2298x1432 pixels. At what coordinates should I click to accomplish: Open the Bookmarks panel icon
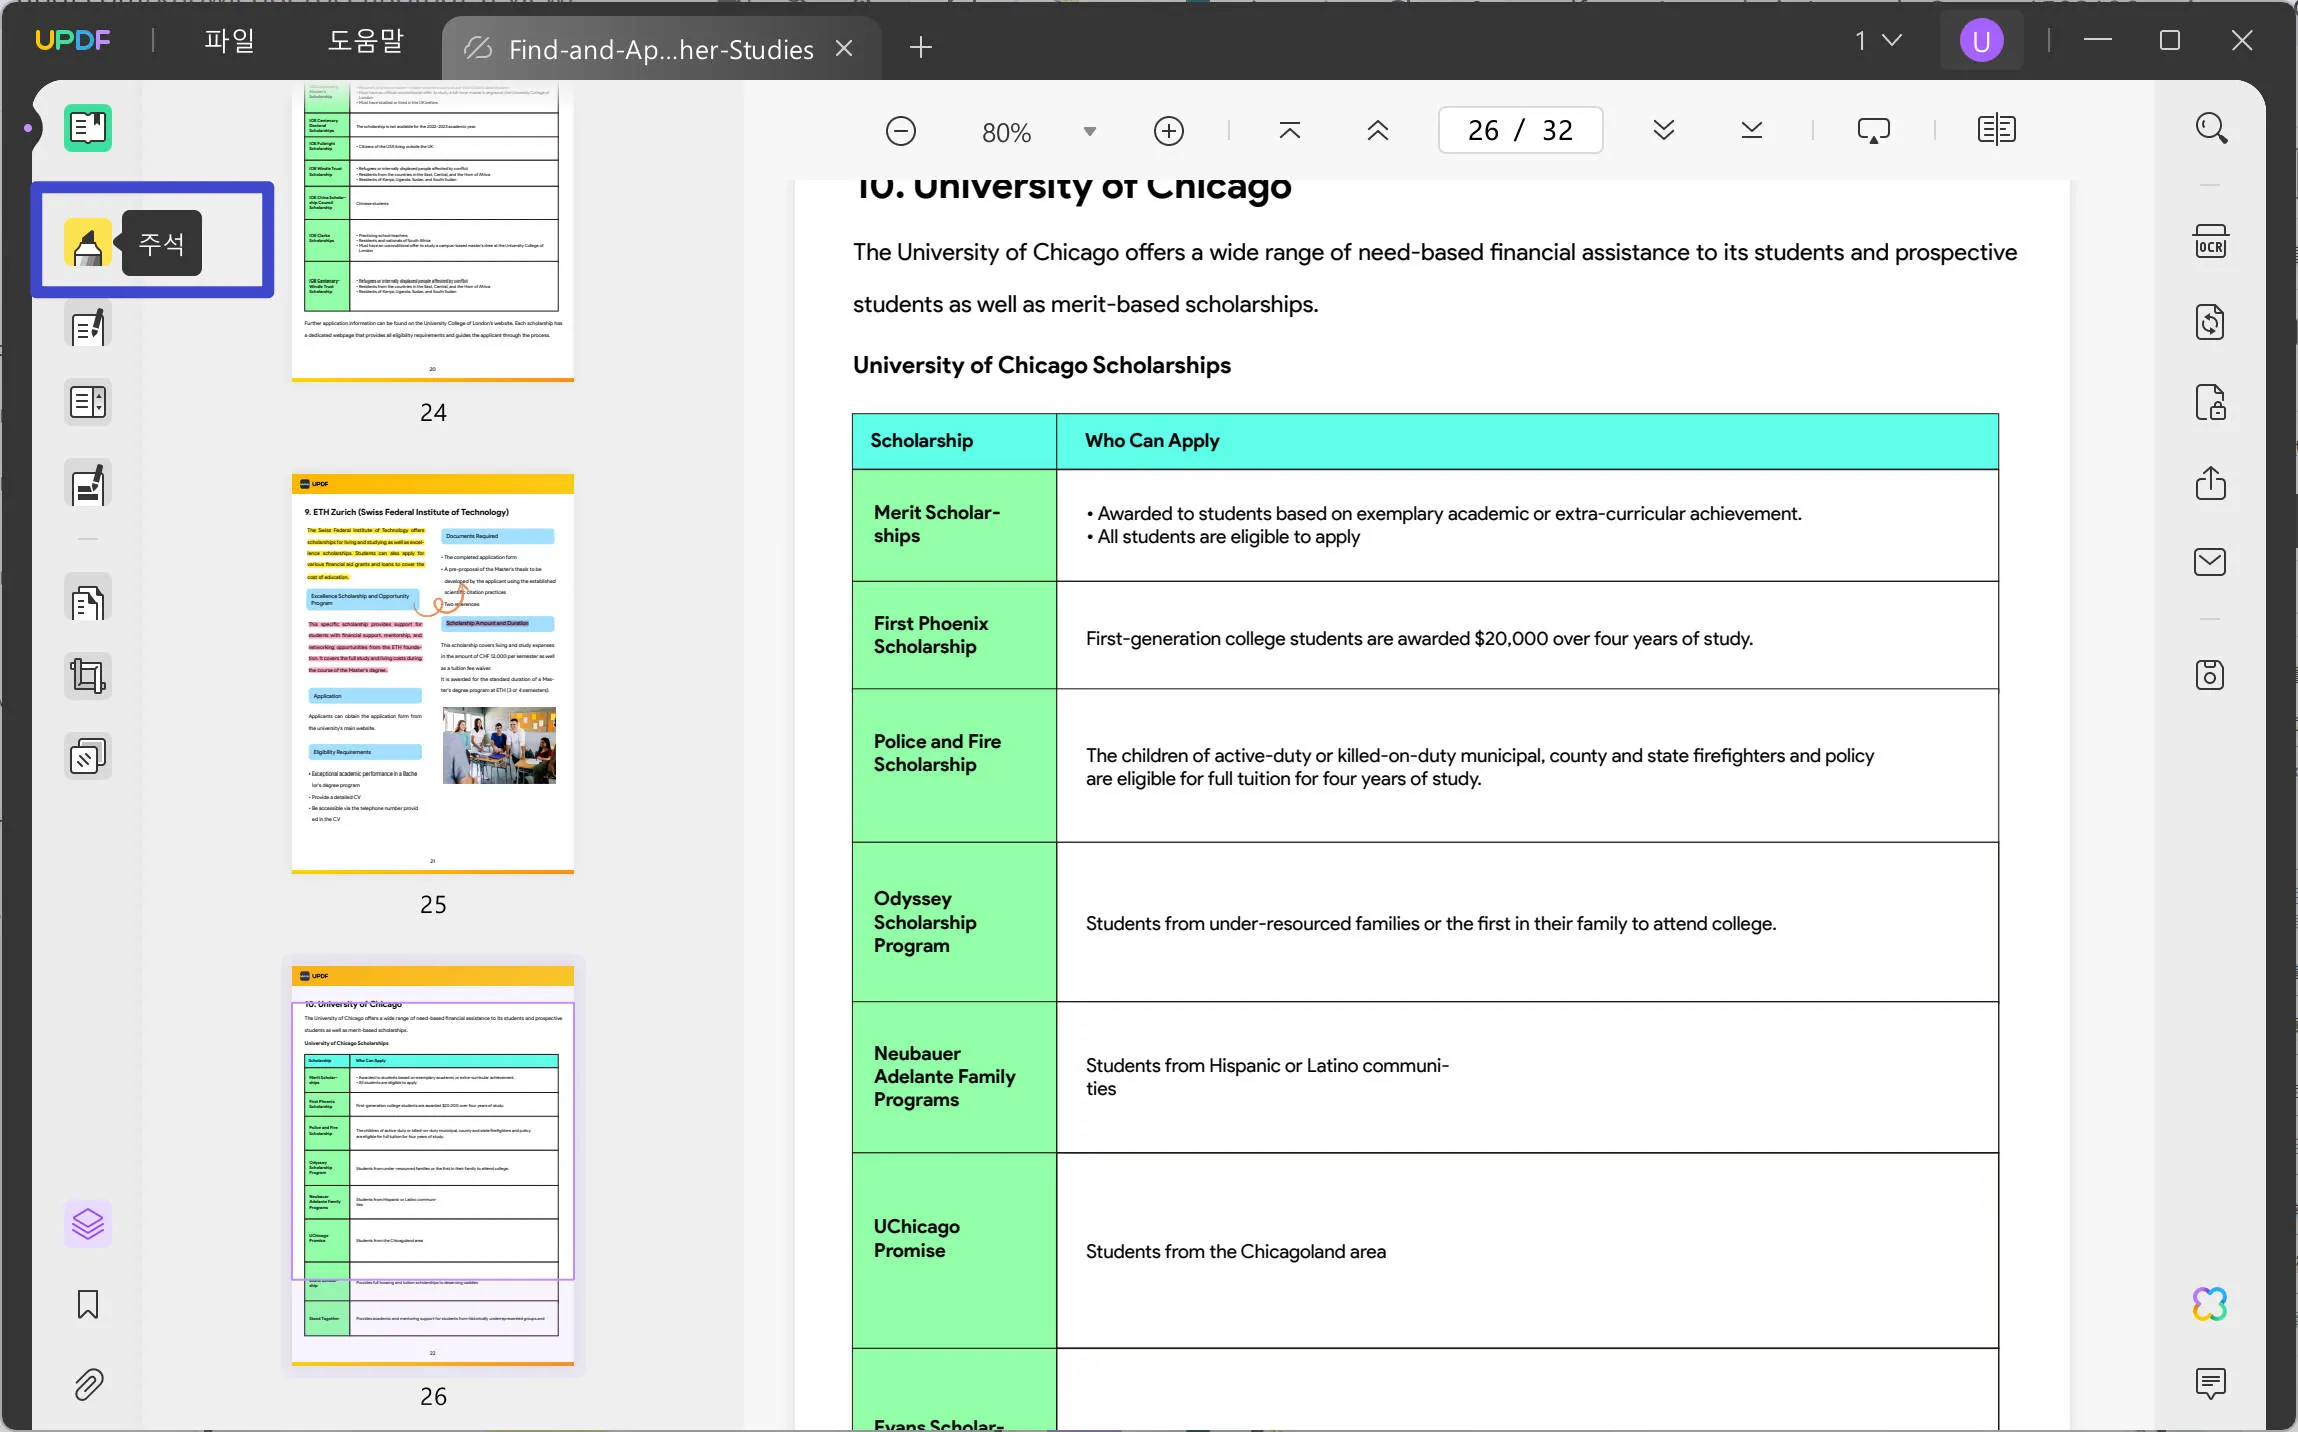coord(88,1304)
